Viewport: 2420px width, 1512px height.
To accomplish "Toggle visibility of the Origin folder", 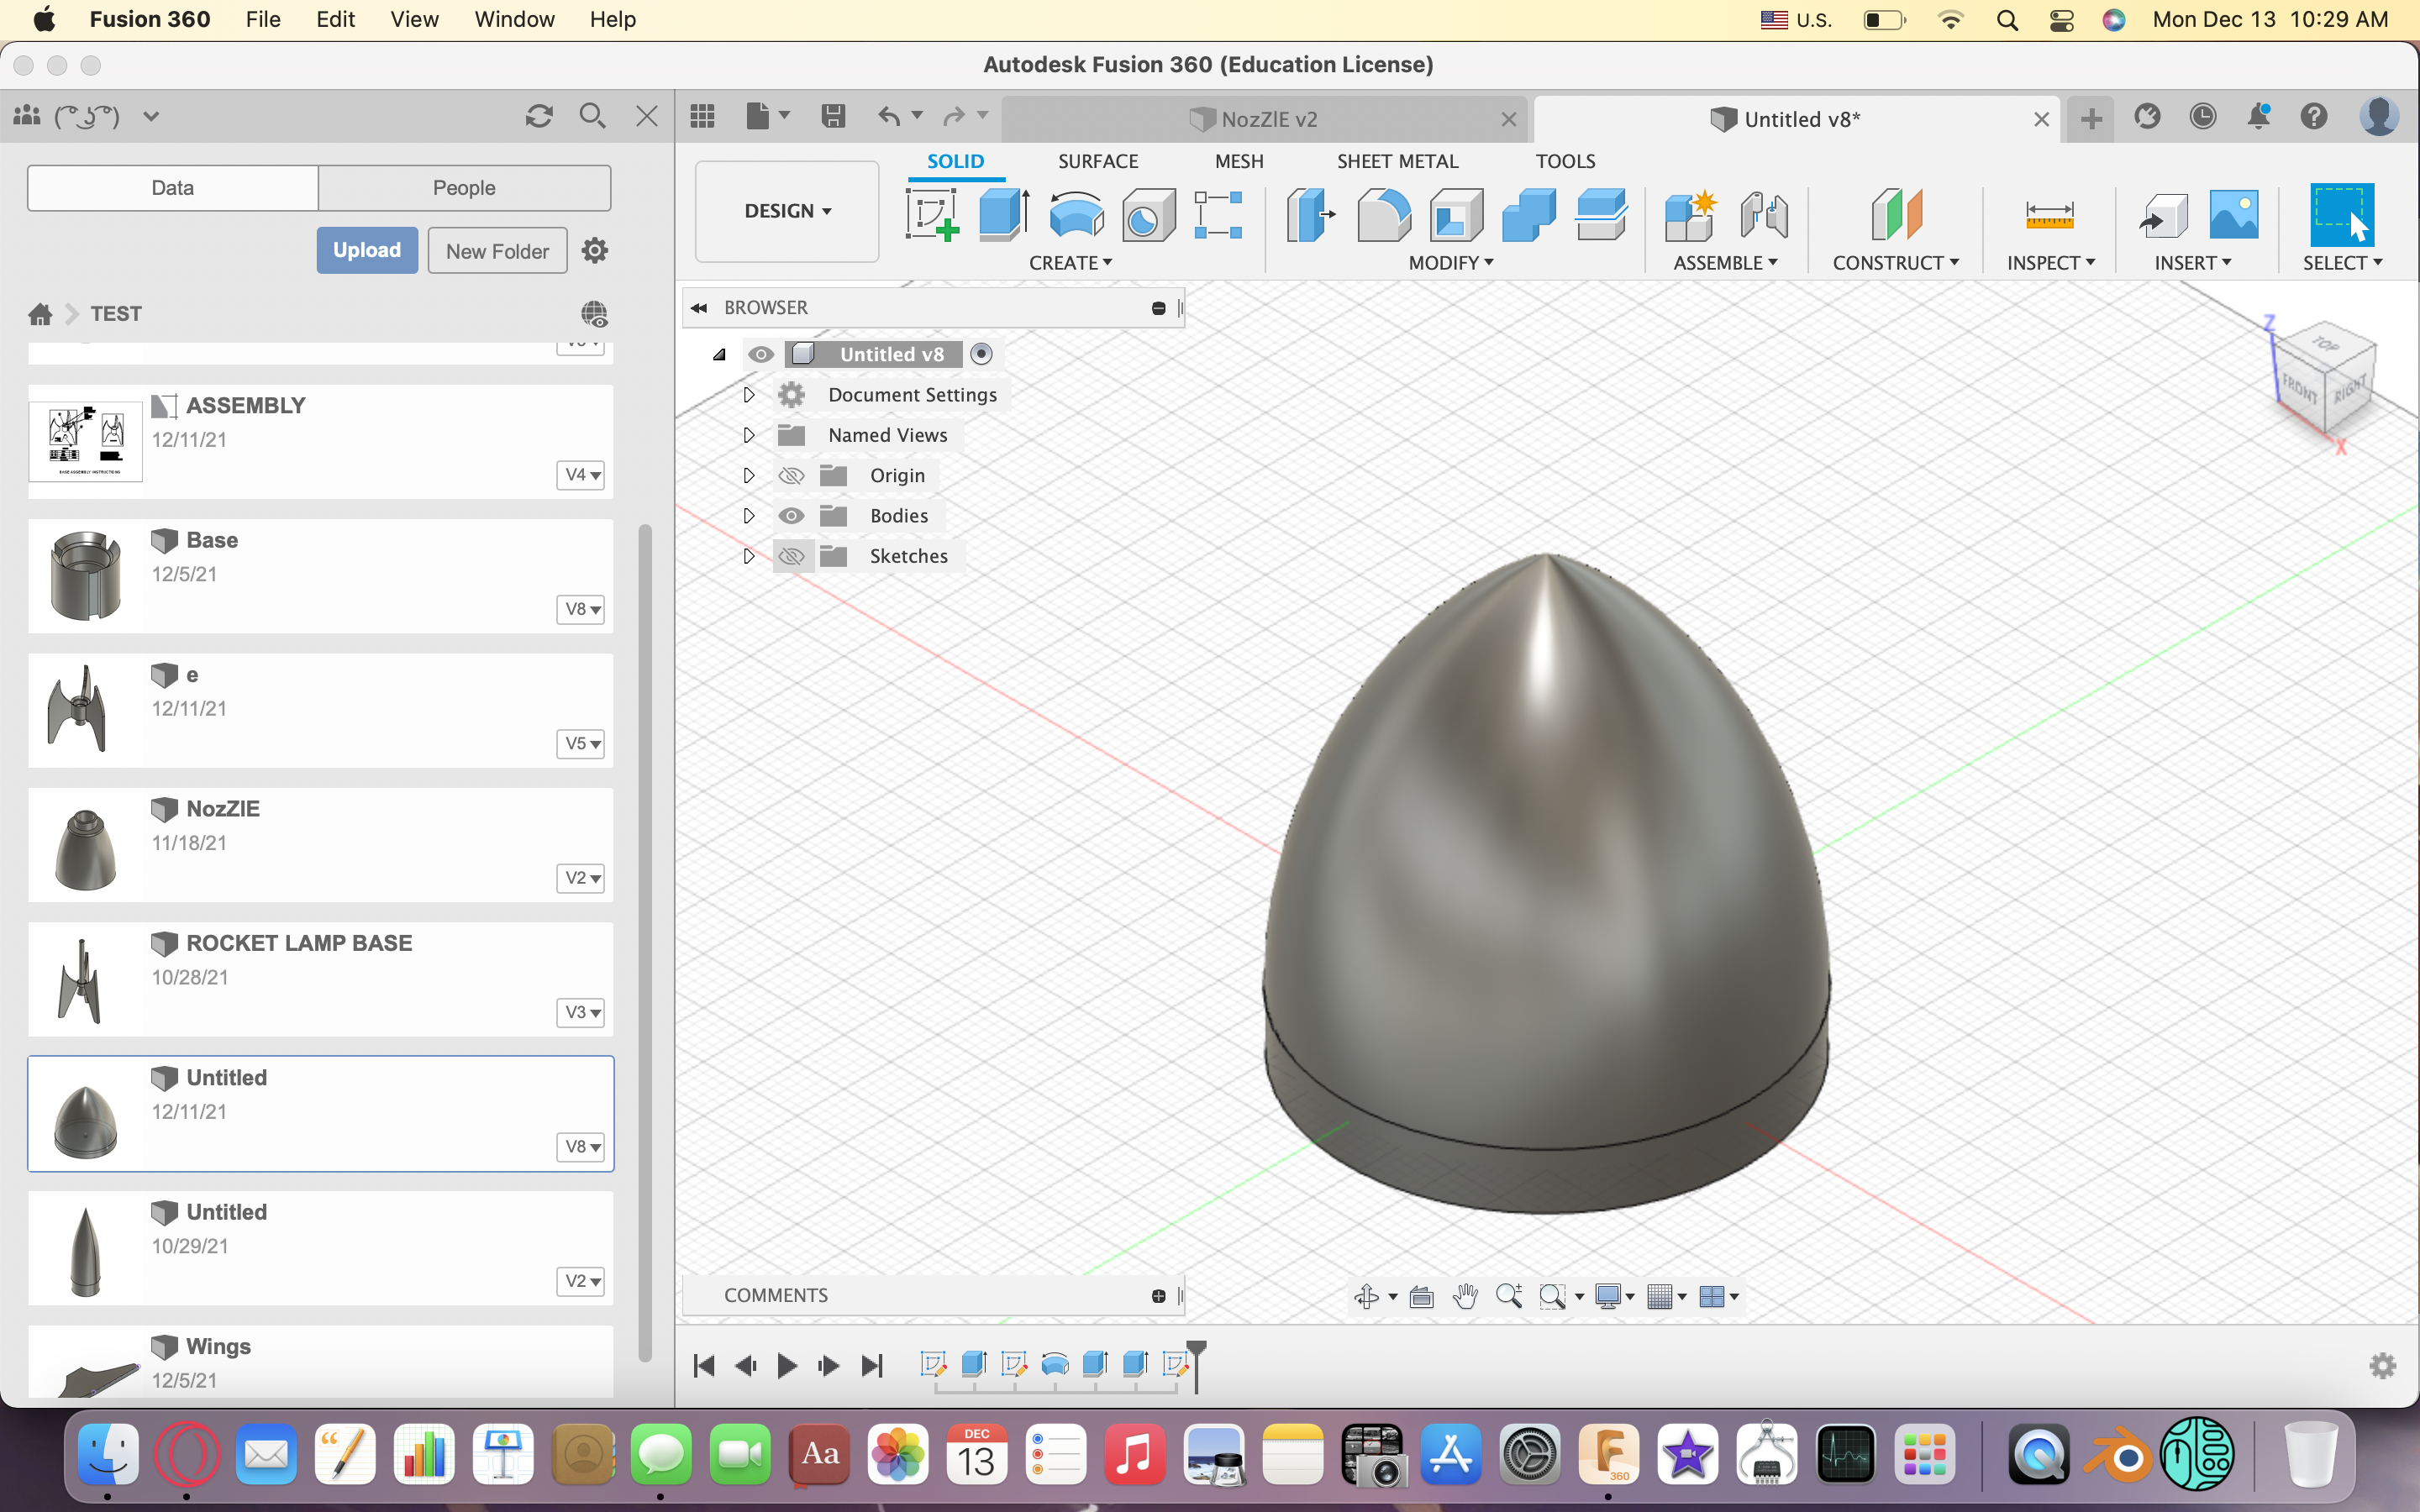I will point(791,474).
